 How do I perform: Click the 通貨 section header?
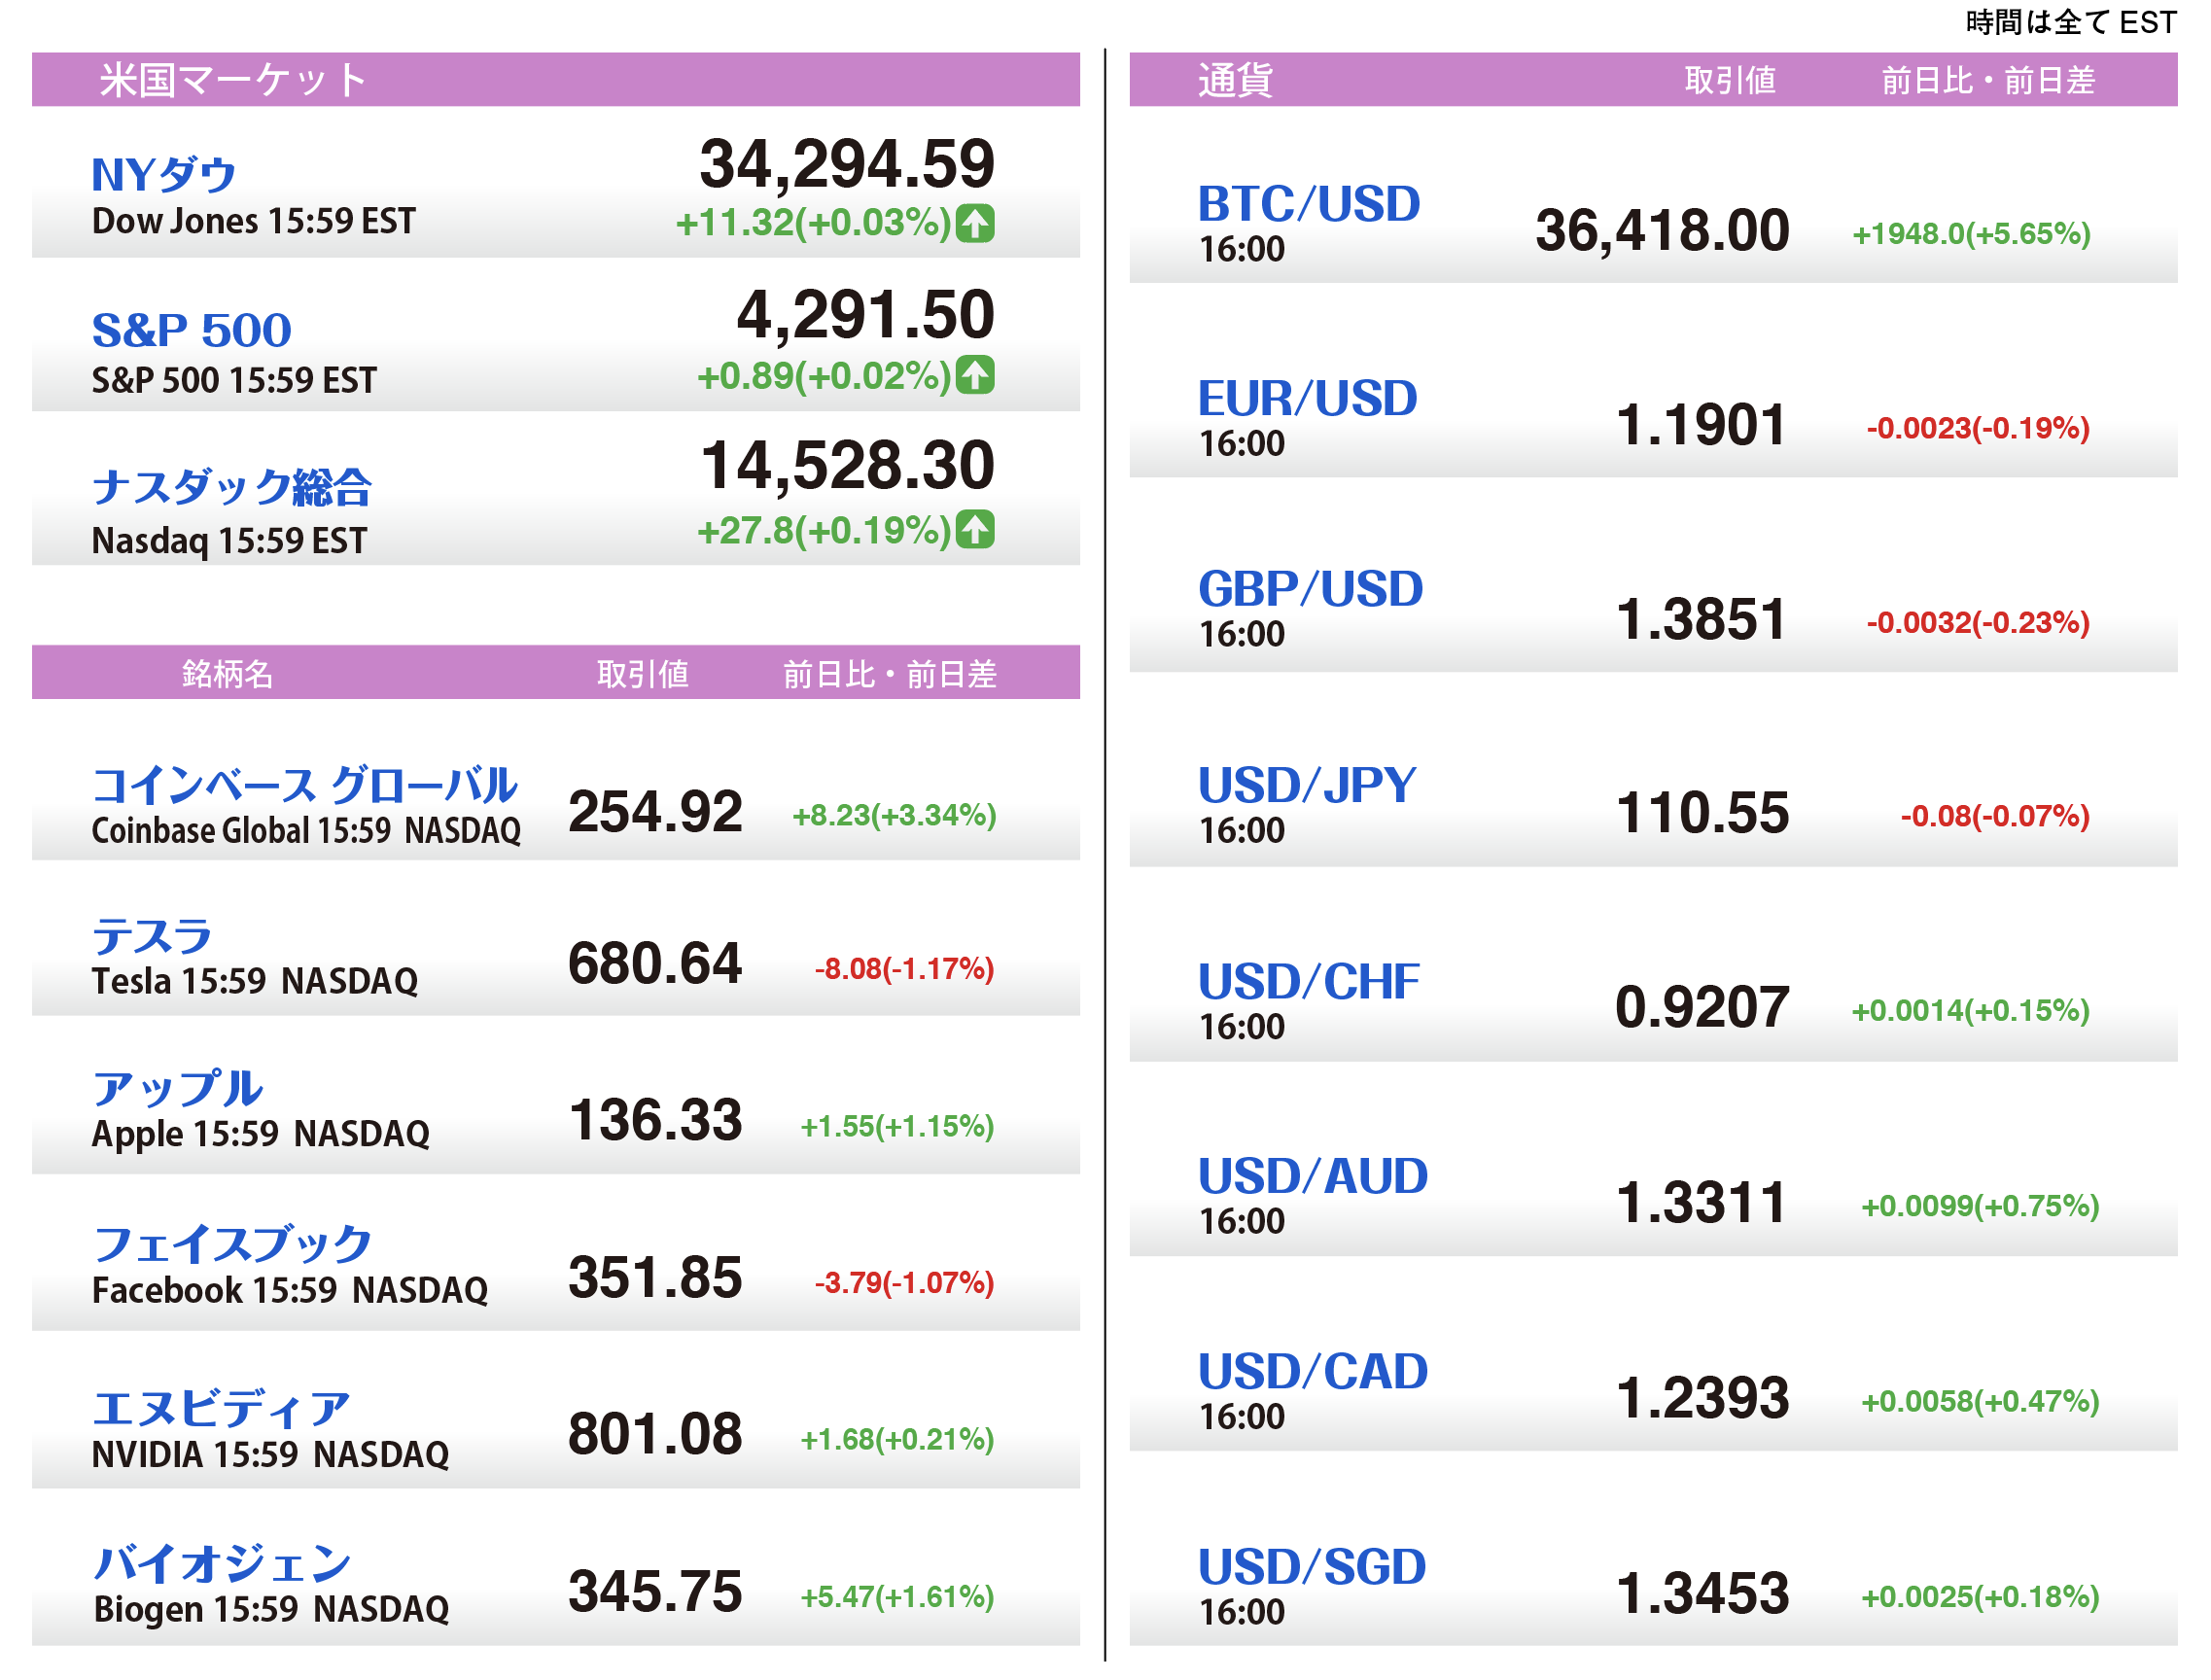[x=1235, y=80]
